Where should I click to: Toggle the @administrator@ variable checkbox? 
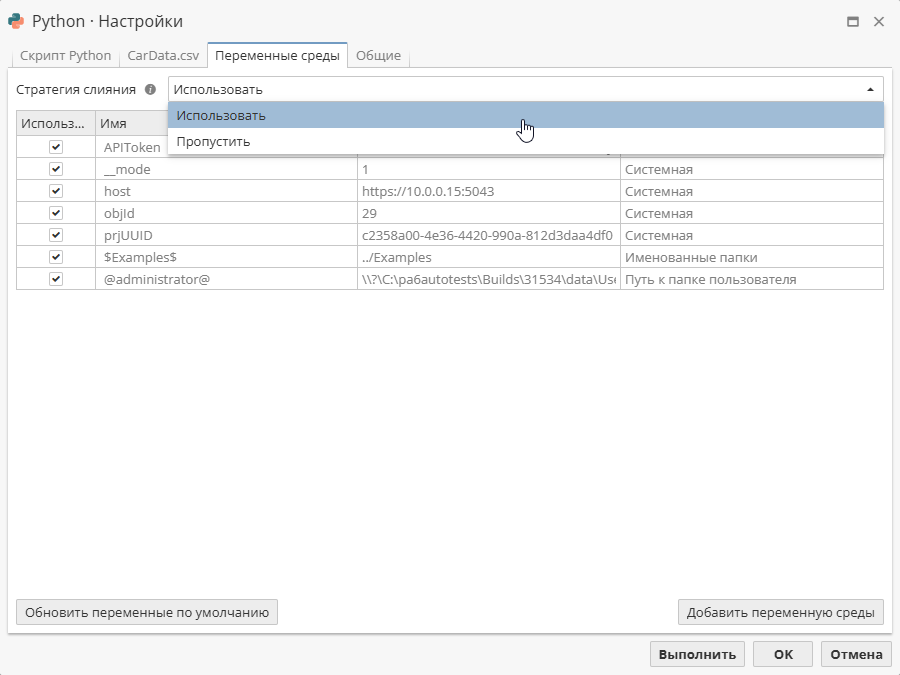tap(55, 279)
